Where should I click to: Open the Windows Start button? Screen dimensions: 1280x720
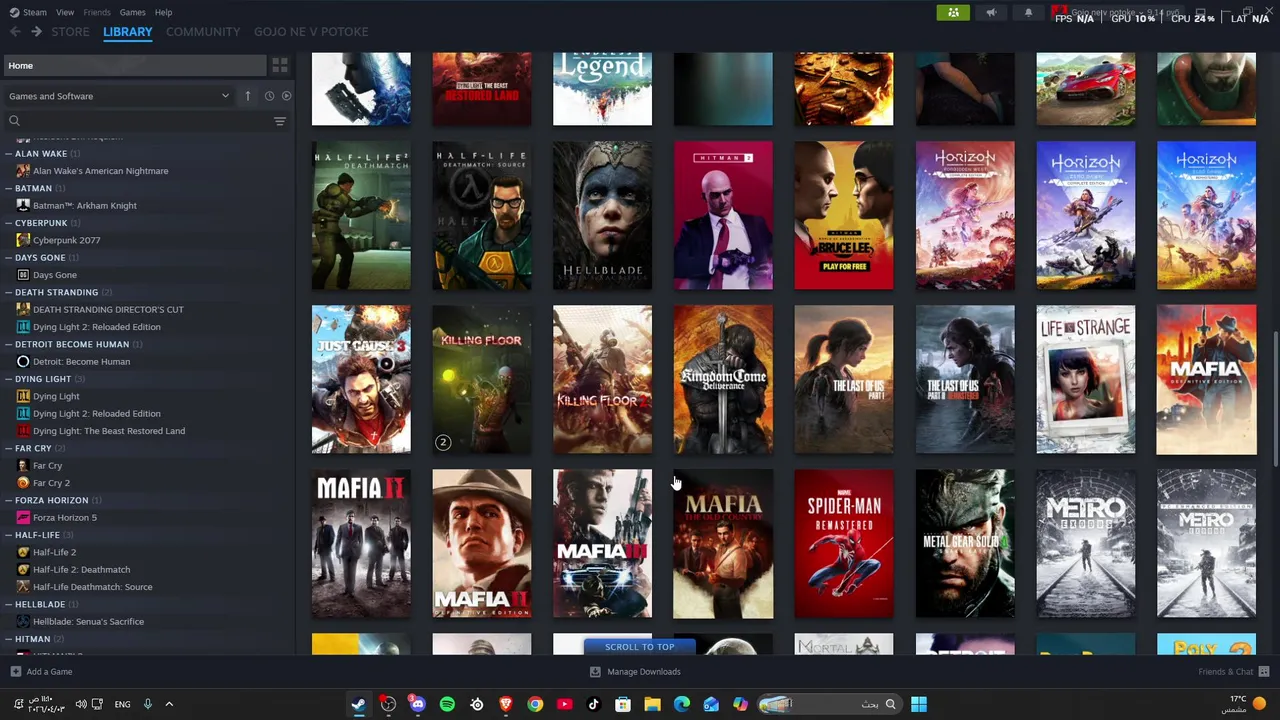pos(919,704)
